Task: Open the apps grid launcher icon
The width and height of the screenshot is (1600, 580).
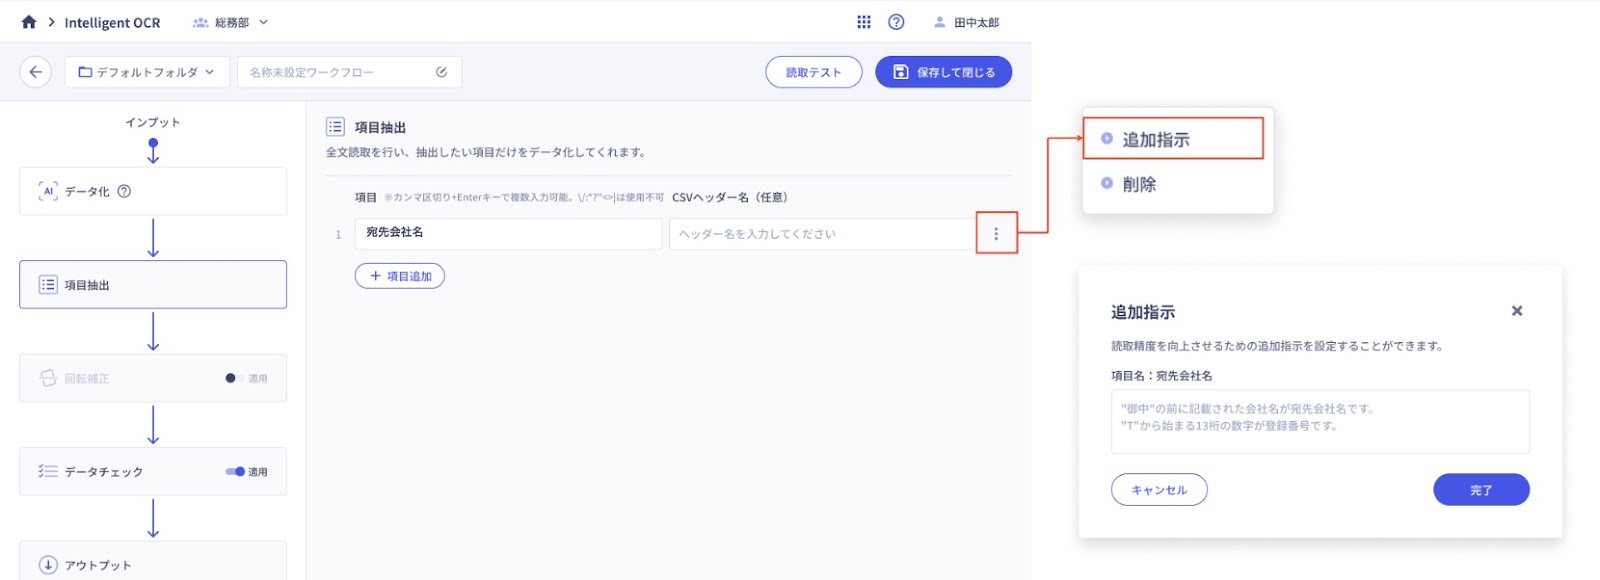Action: pyautogui.click(x=864, y=22)
